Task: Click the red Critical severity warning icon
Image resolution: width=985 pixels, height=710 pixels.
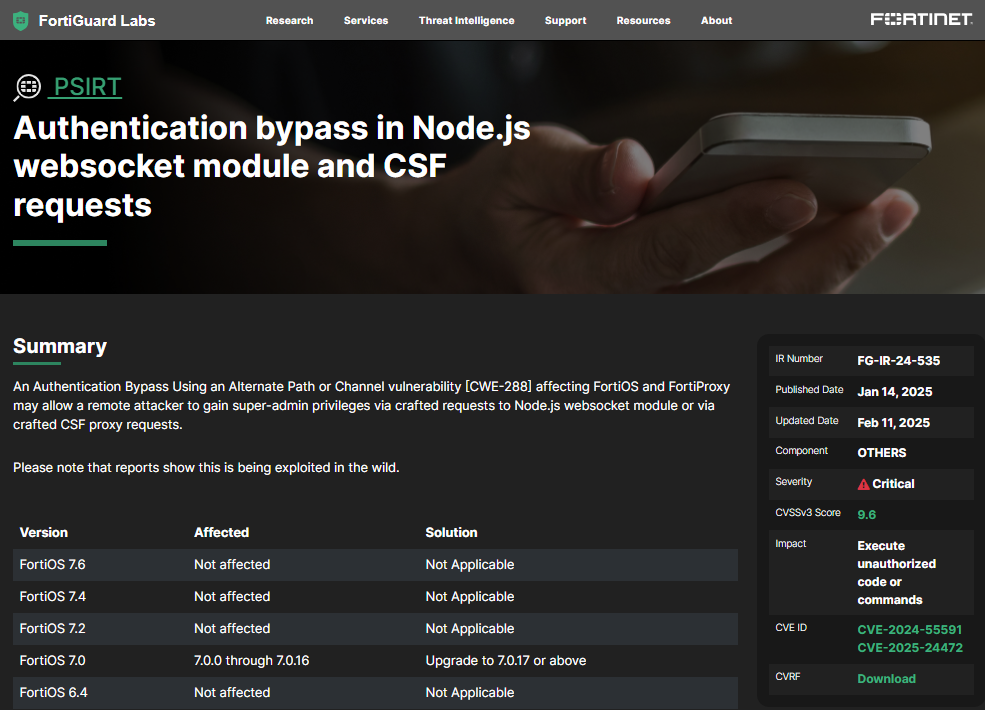Action: (x=864, y=484)
